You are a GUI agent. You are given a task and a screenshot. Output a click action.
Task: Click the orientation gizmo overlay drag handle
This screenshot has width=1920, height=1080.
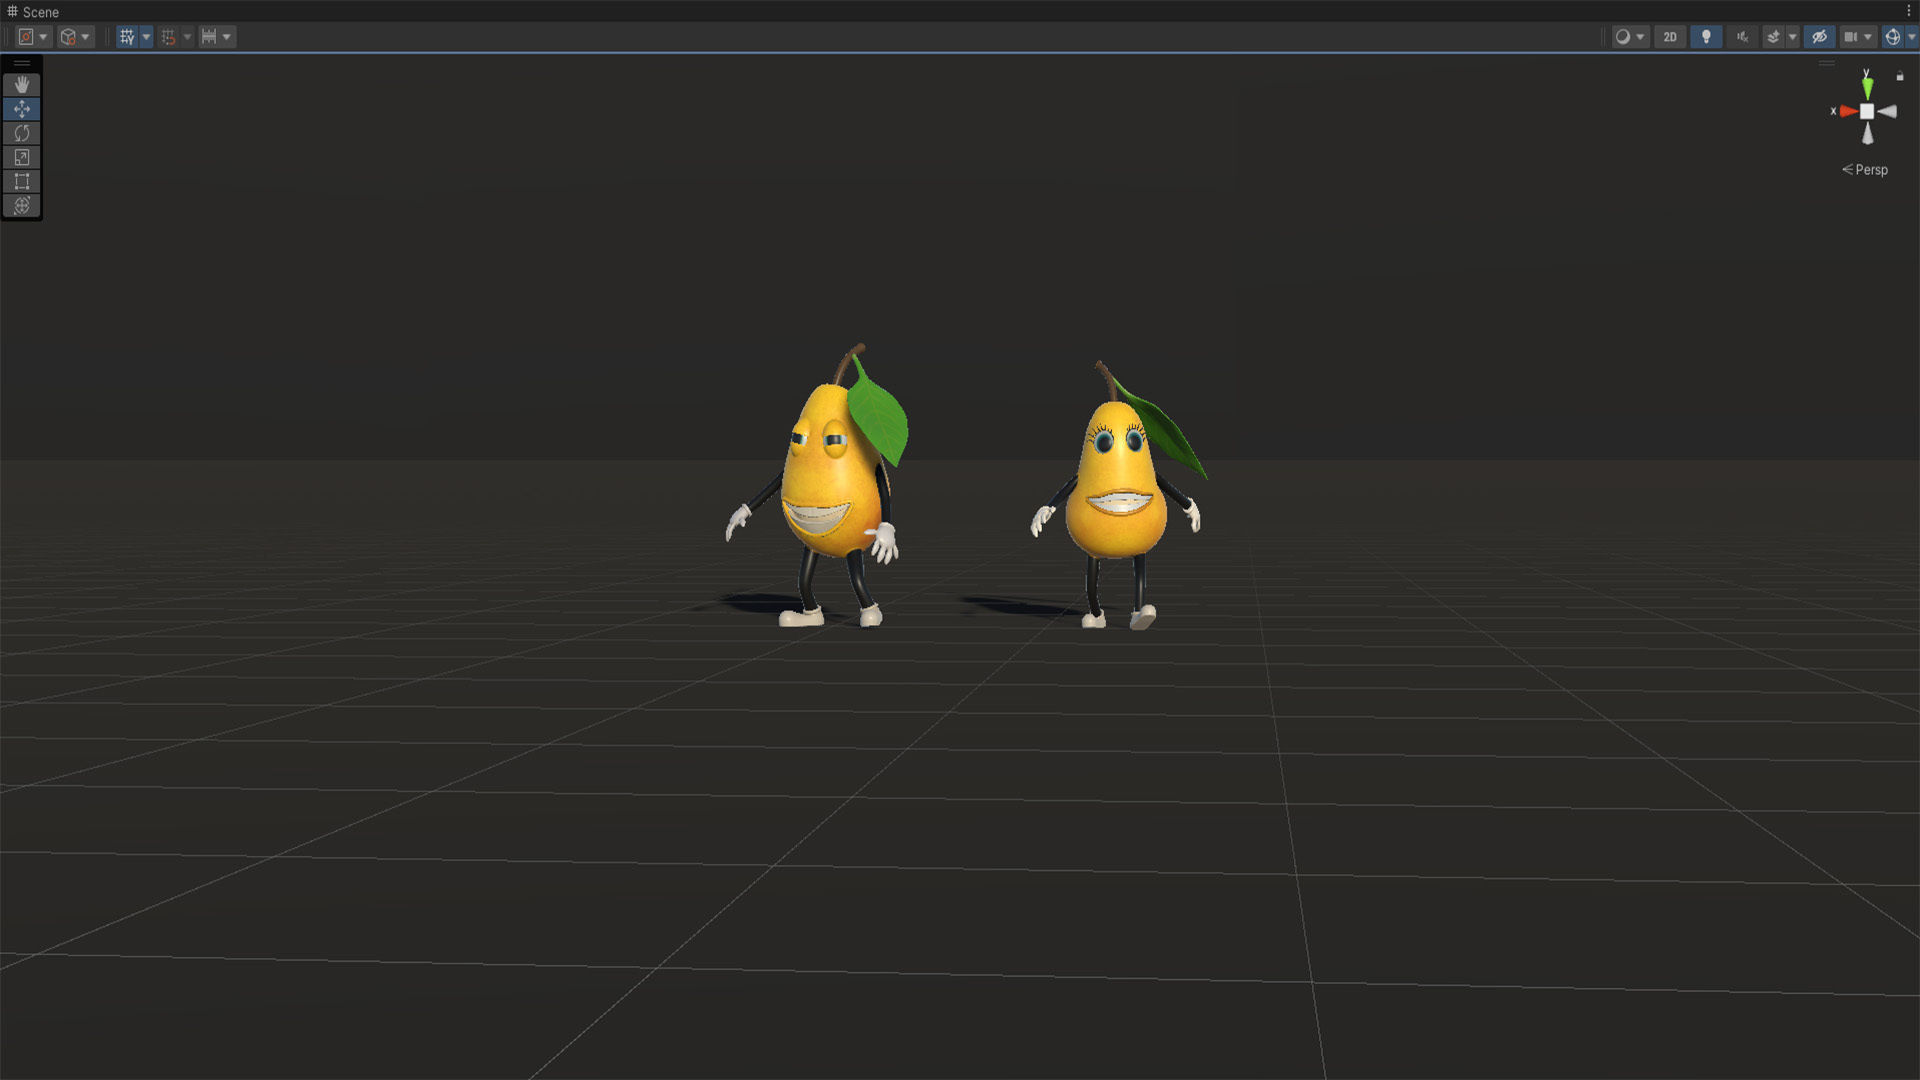(x=1827, y=63)
